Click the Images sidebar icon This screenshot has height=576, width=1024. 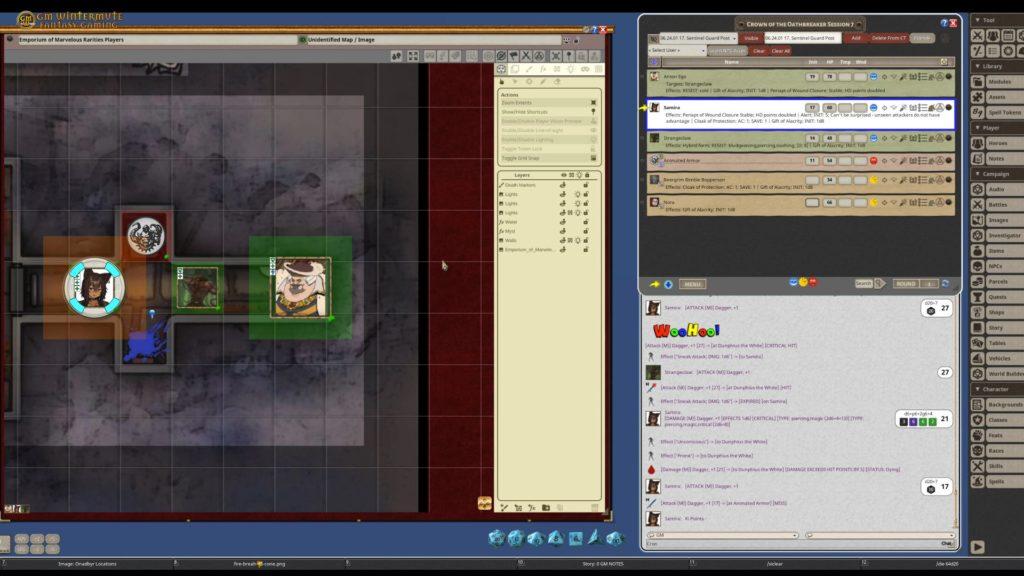click(978, 220)
